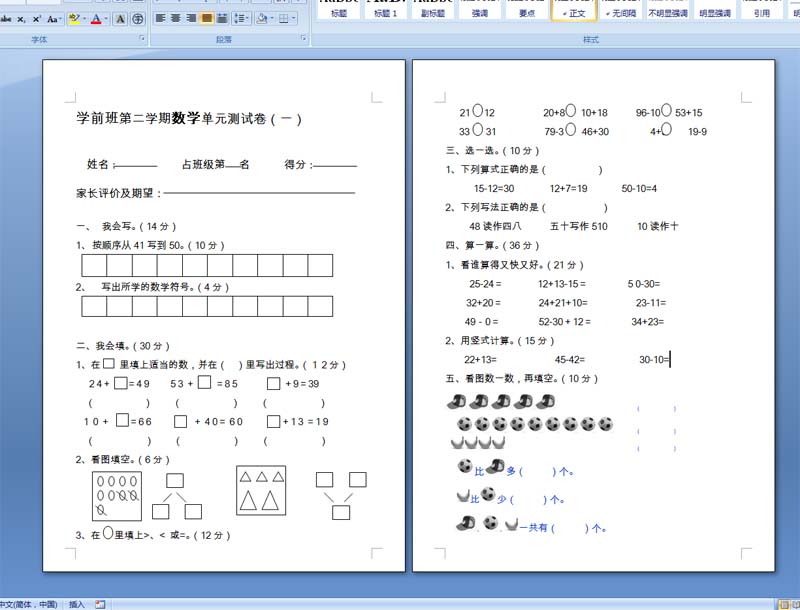The width and height of the screenshot is (800, 610).
Task: Apply the 副标题 style
Action: (433, 10)
